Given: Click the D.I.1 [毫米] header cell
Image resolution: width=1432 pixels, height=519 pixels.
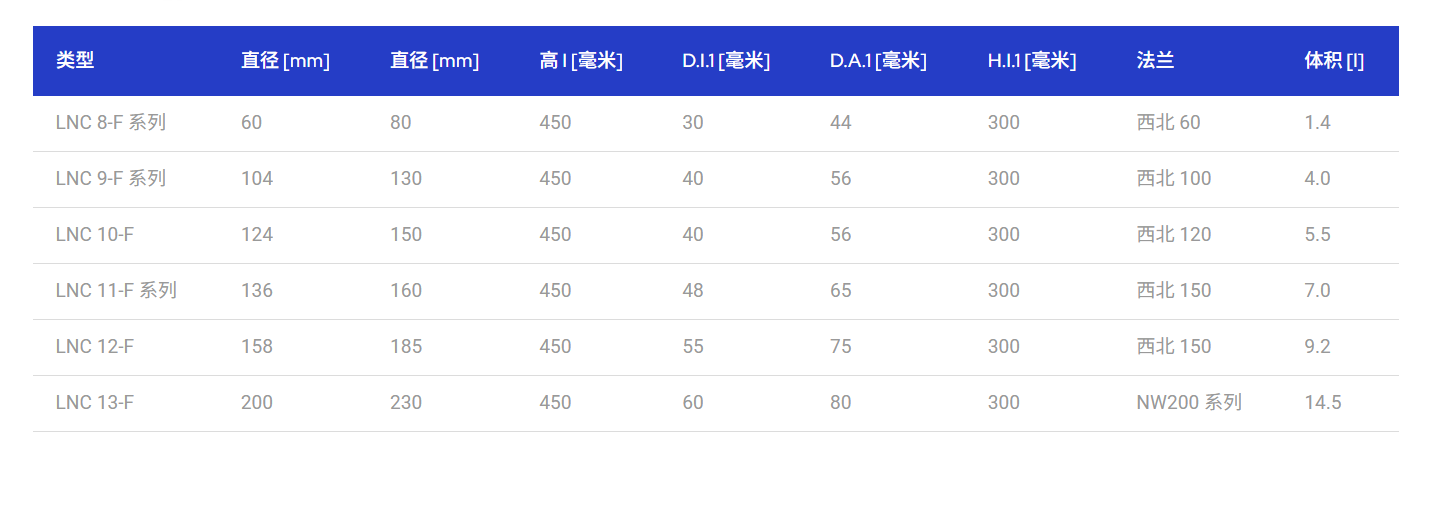Looking at the screenshot, I should tap(726, 61).
